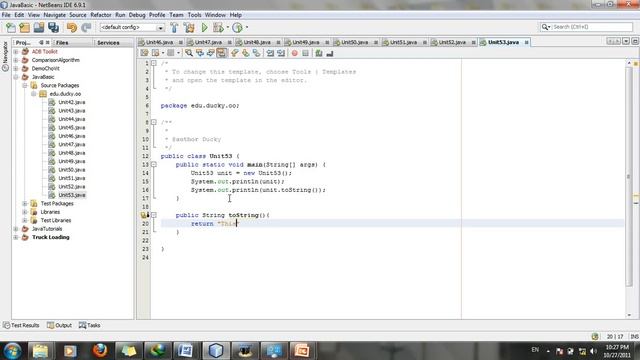Open the Source menu
640x360 pixels.
[x=78, y=15]
